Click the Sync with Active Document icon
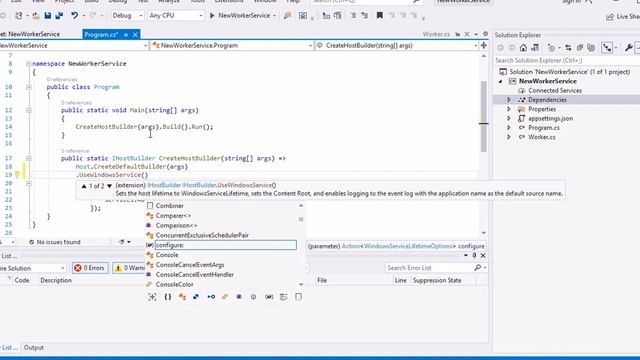640x360 pixels. pos(568,48)
